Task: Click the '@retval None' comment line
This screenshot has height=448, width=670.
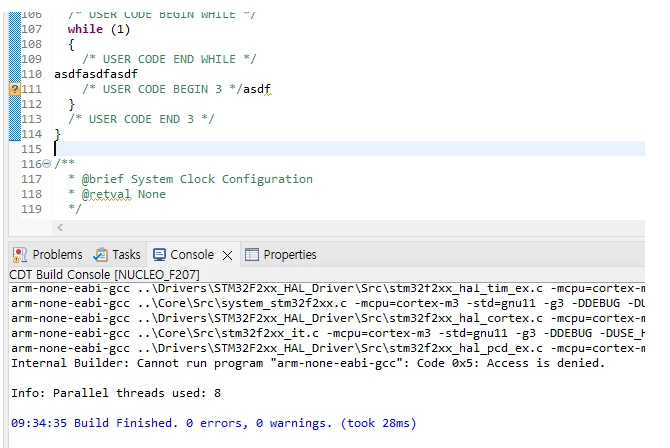Action: (x=117, y=194)
